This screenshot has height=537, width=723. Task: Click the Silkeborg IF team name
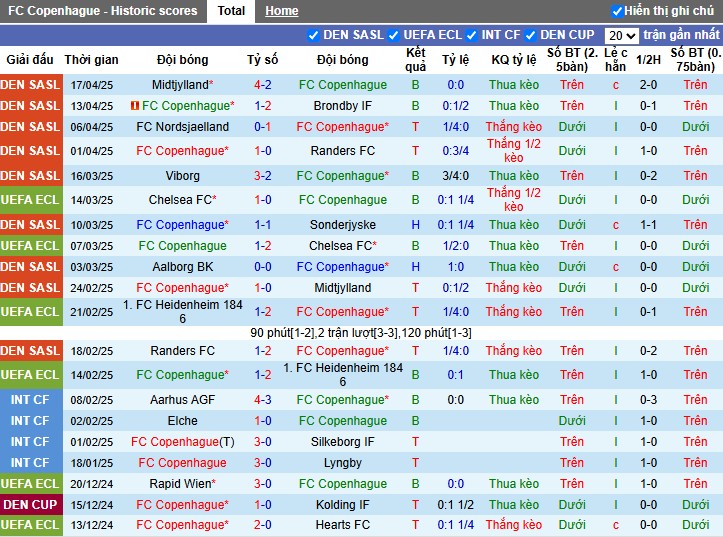point(343,442)
